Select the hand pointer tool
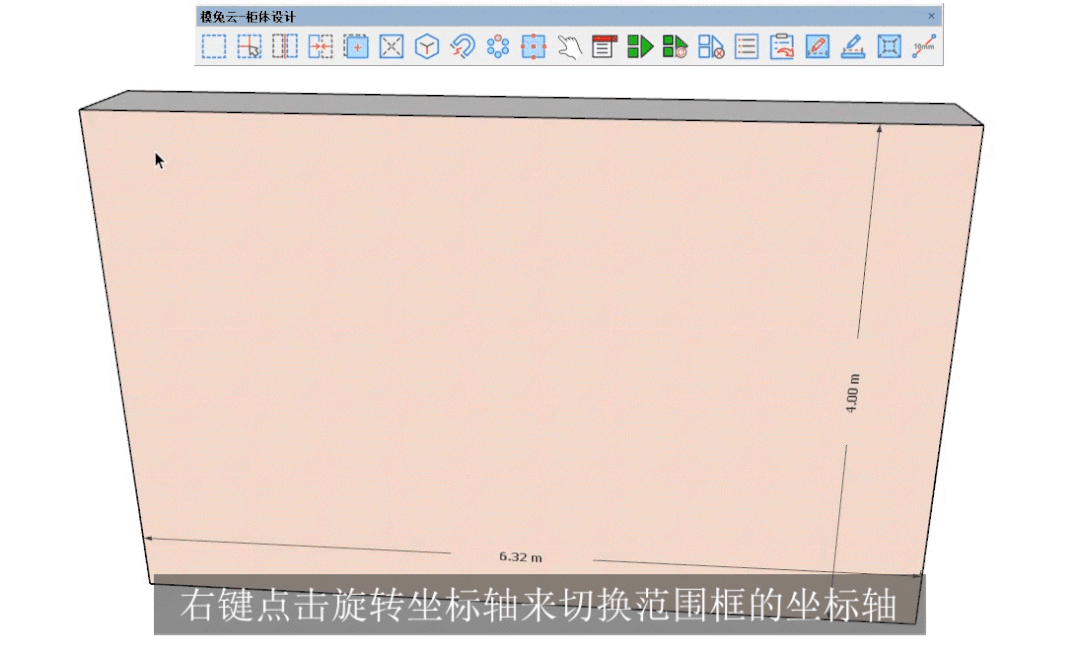 [569, 47]
